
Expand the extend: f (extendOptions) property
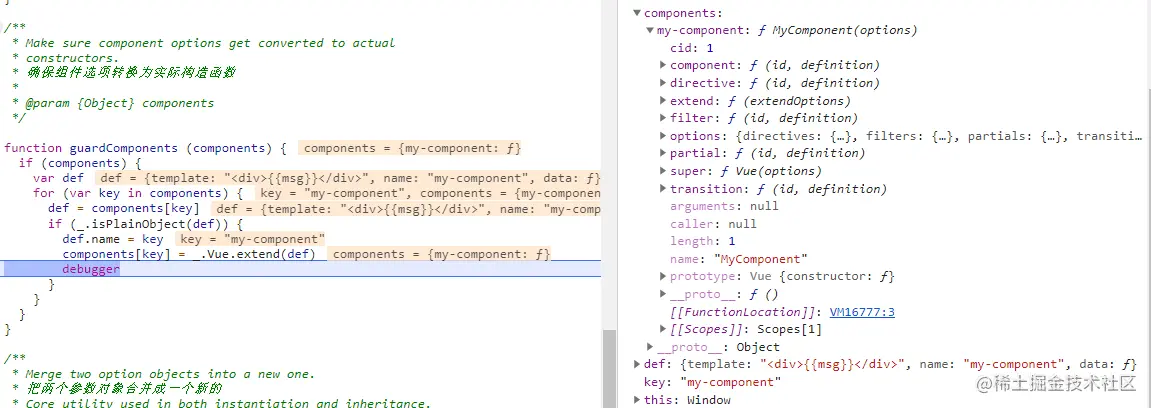tap(664, 101)
